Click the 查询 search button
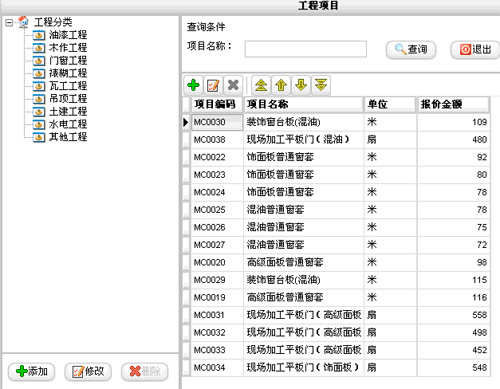The image size is (500, 389). click(x=411, y=50)
